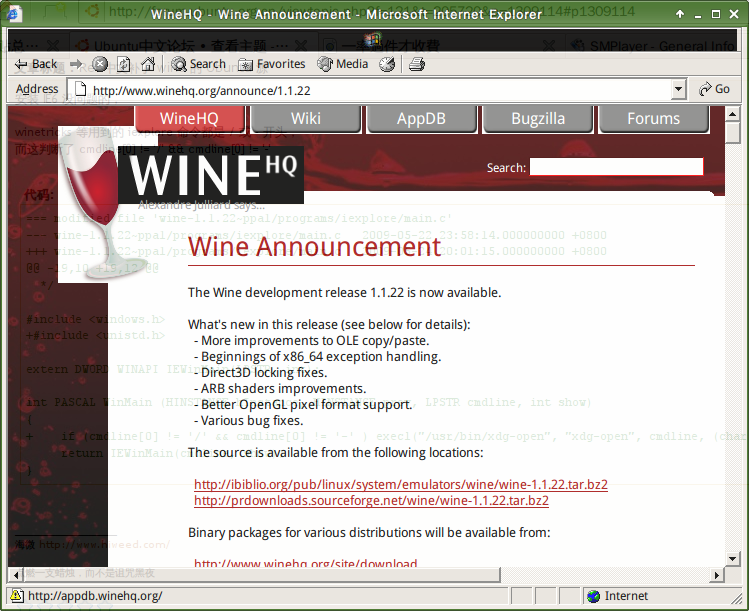Print the page with Print icon
The image size is (749, 611).
[417, 64]
